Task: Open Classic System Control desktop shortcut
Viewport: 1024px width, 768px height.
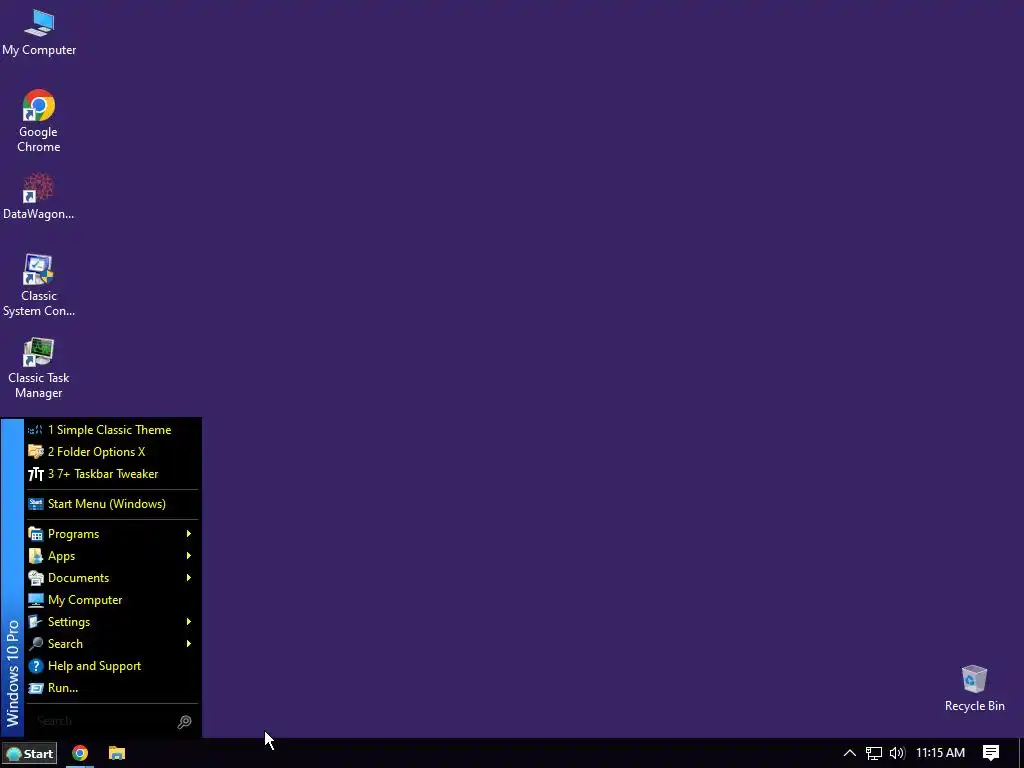Action: tap(39, 285)
